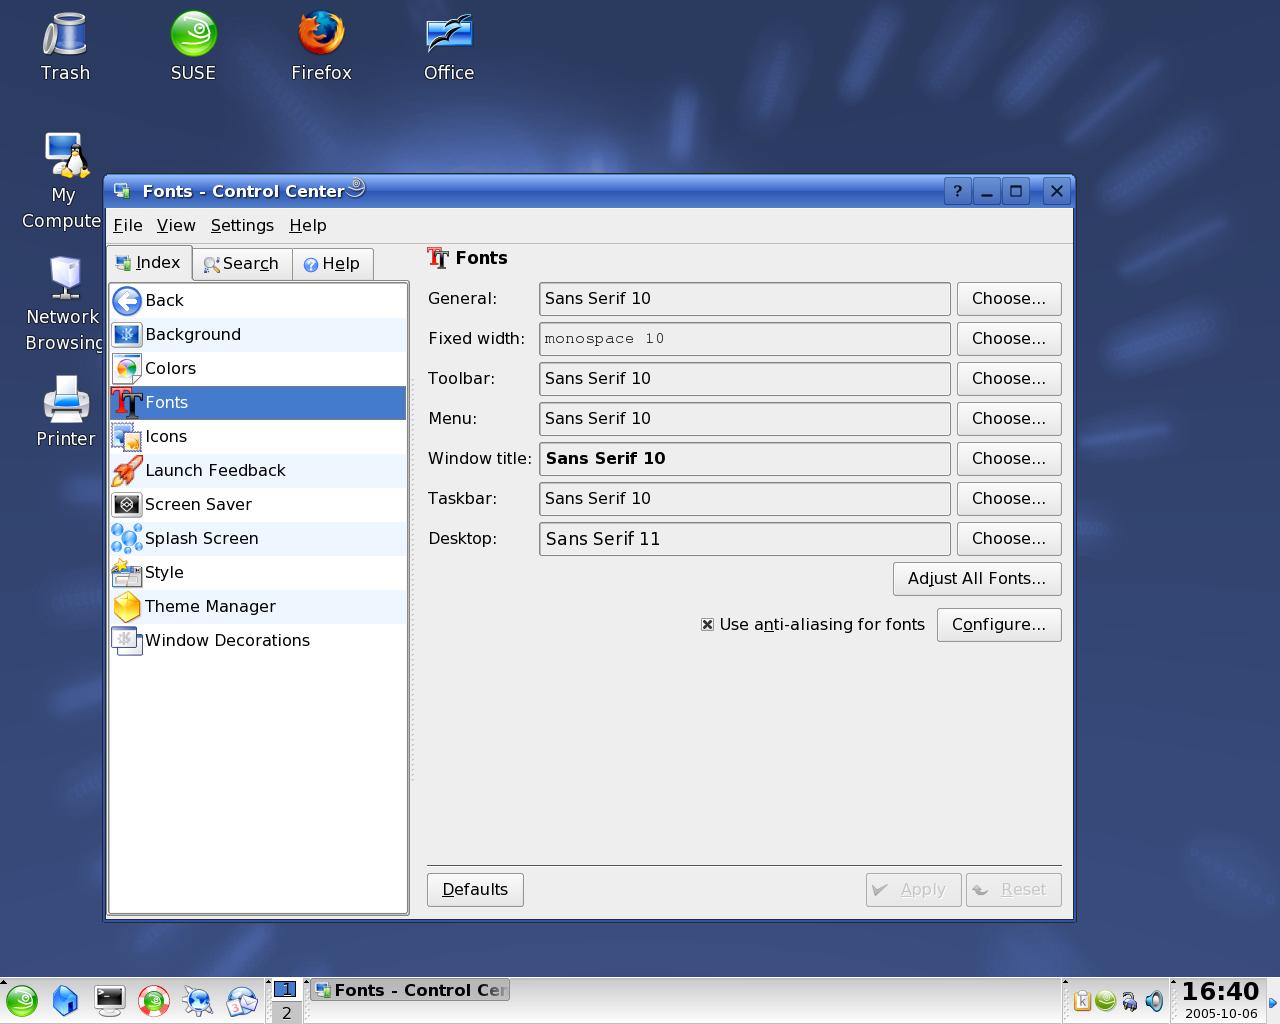Click Choose for the Taskbar font

point(1009,498)
